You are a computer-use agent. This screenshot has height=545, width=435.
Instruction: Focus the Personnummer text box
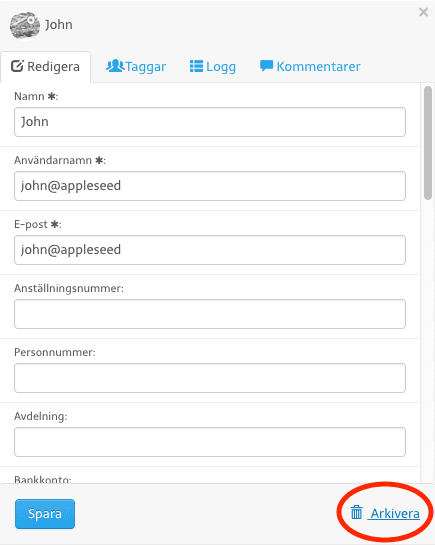(x=210, y=378)
